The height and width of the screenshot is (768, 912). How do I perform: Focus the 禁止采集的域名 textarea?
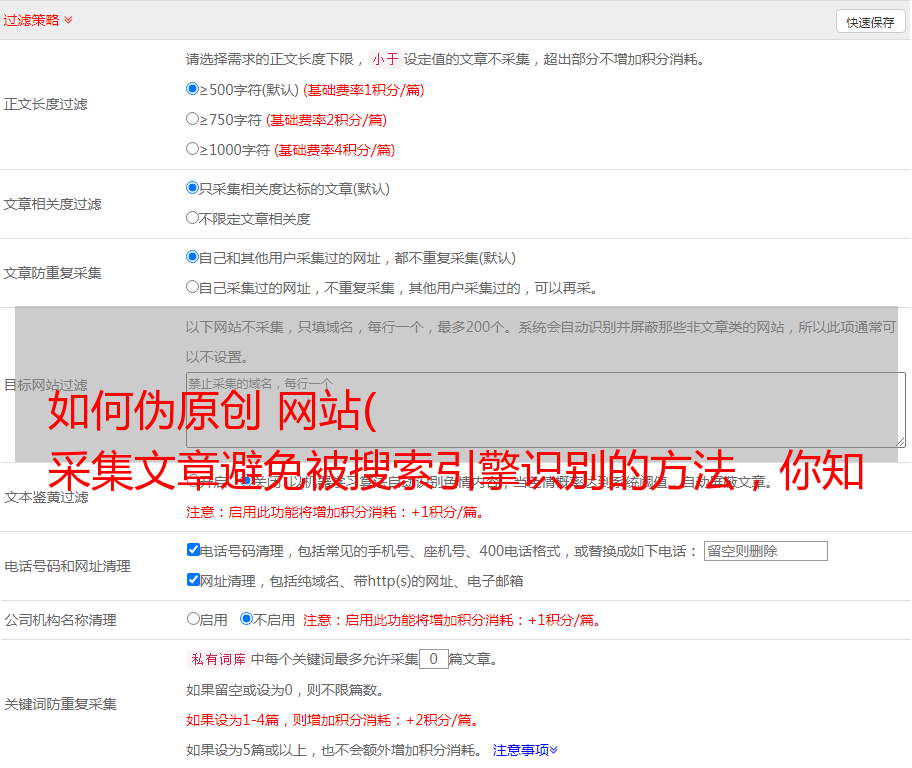pos(546,410)
